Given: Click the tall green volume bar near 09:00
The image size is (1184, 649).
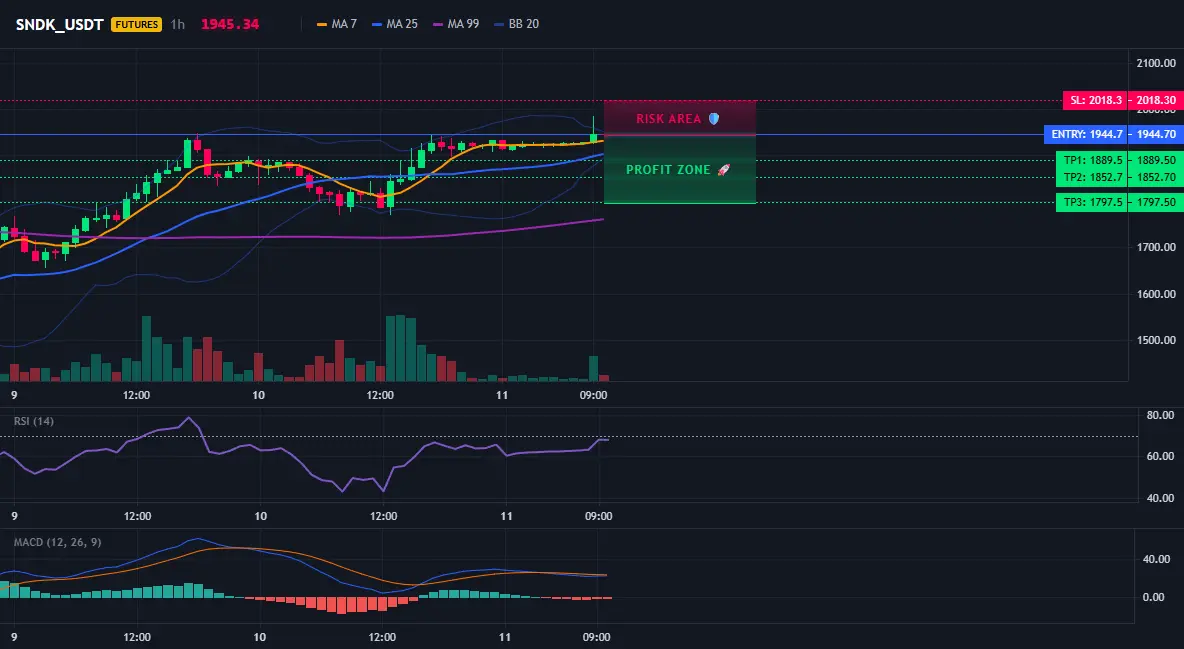Looking at the screenshot, I should pos(594,369).
